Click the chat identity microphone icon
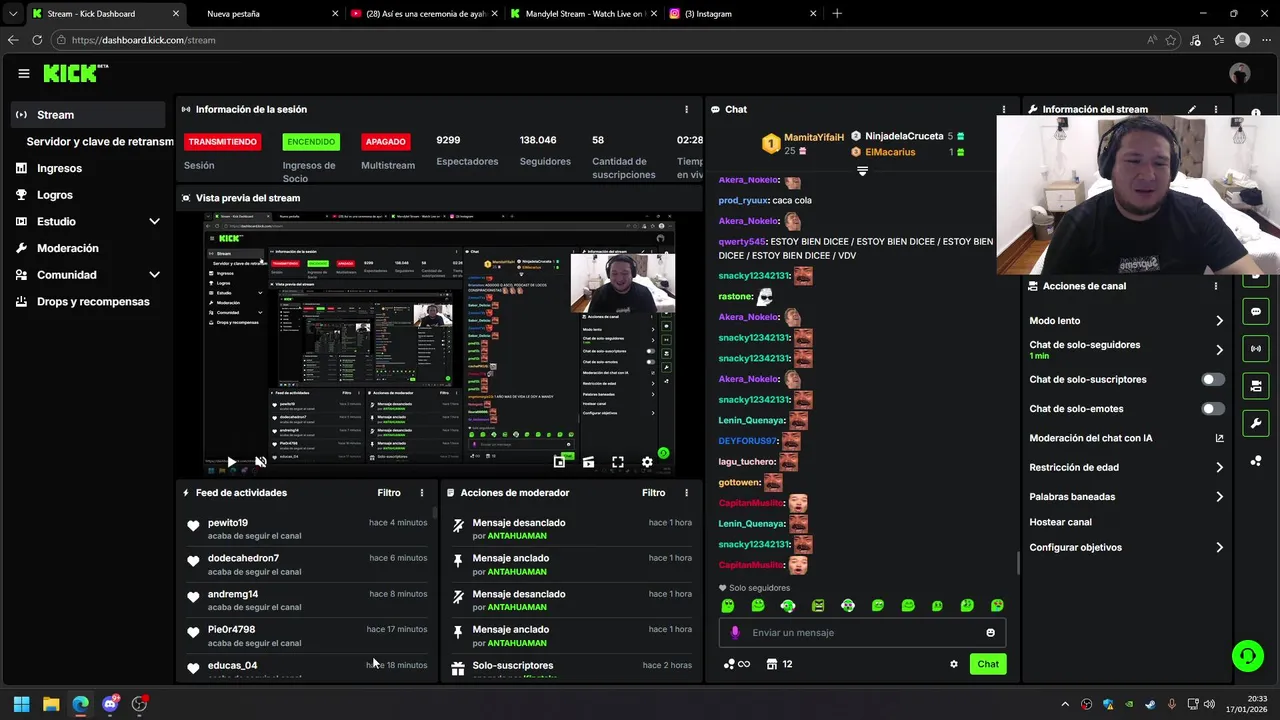 tap(735, 633)
